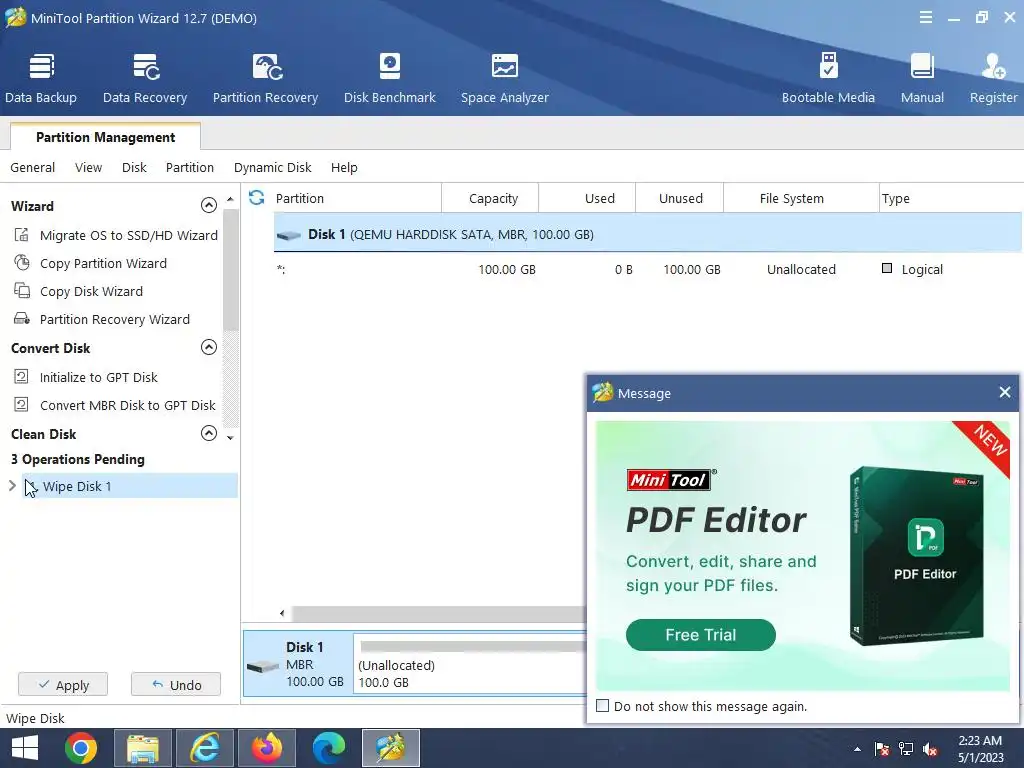Open Firefox from taskbar
The image size is (1024, 768).
pyautogui.click(x=267, y=748)
